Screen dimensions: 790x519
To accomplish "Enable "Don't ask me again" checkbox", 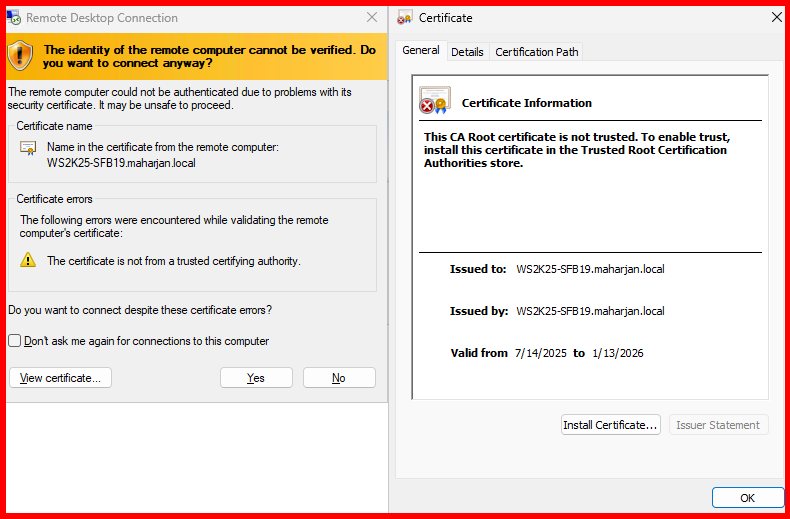I will point(15,341).
